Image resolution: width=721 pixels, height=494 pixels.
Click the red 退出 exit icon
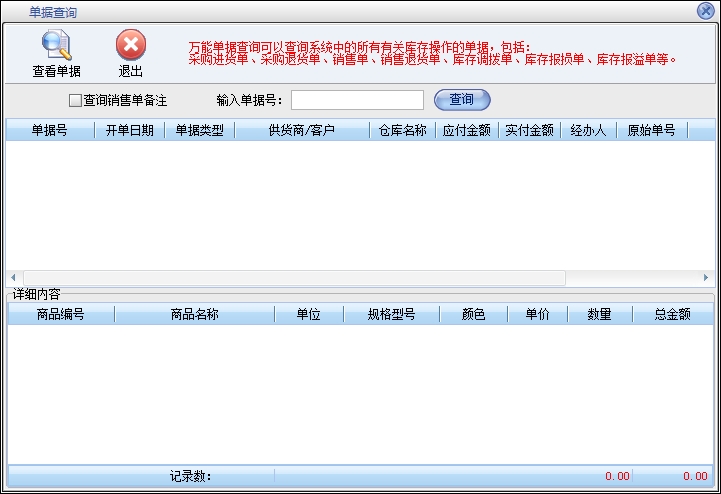pos(130,46)
